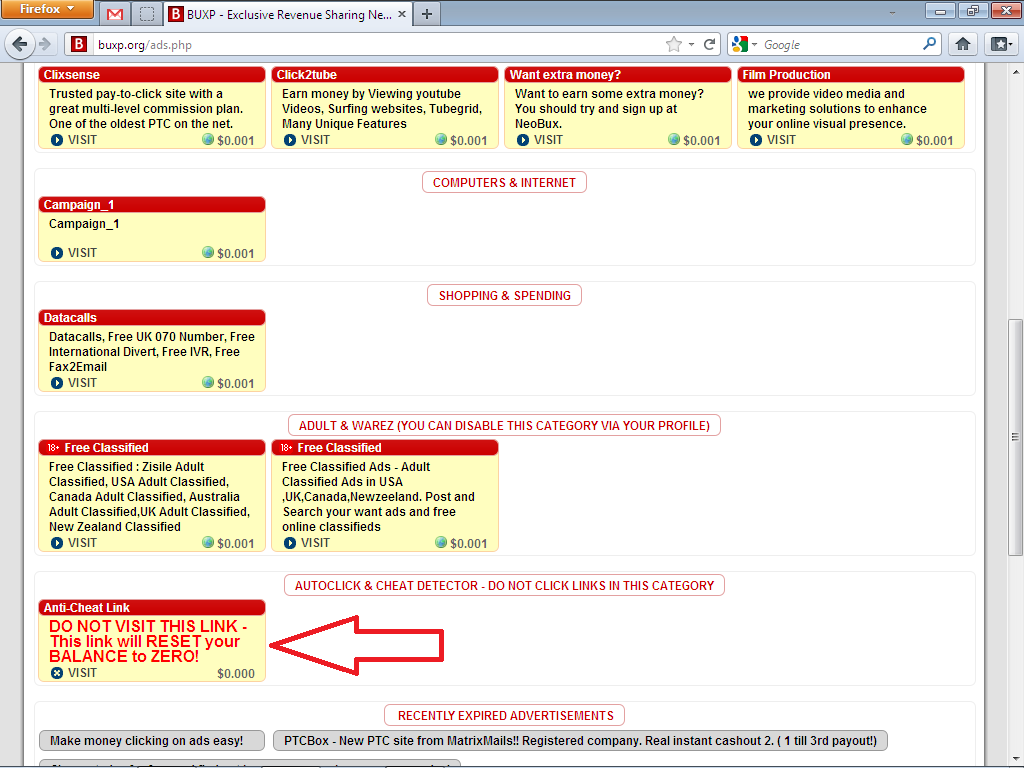This screenshot has width=1024, height=768.
Task: Open the bookmarks menu button
Action: pyautogui.click(x=1000, y=44)
